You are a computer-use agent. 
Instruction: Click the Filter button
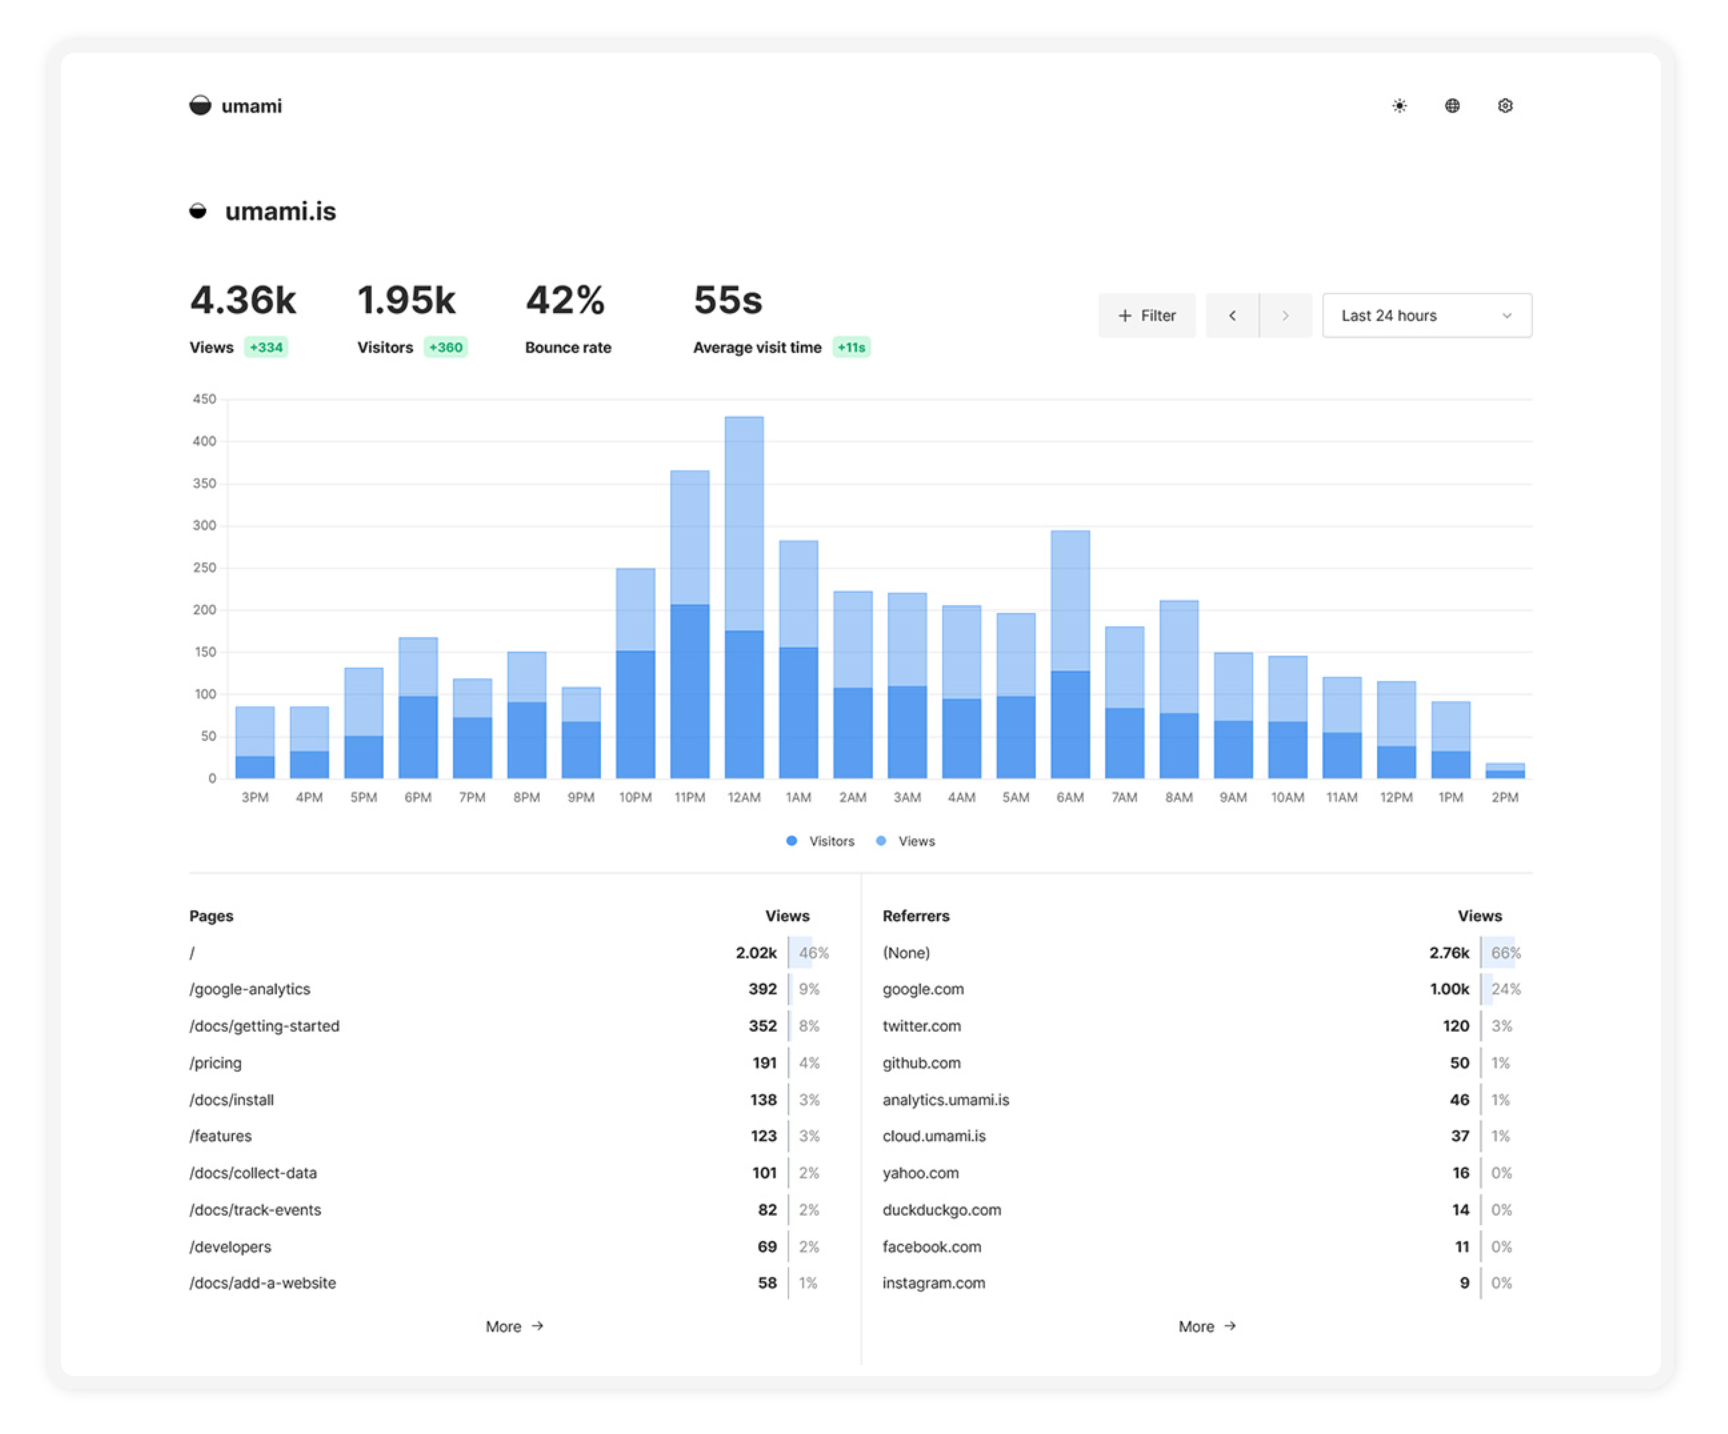pos(1147,316)
